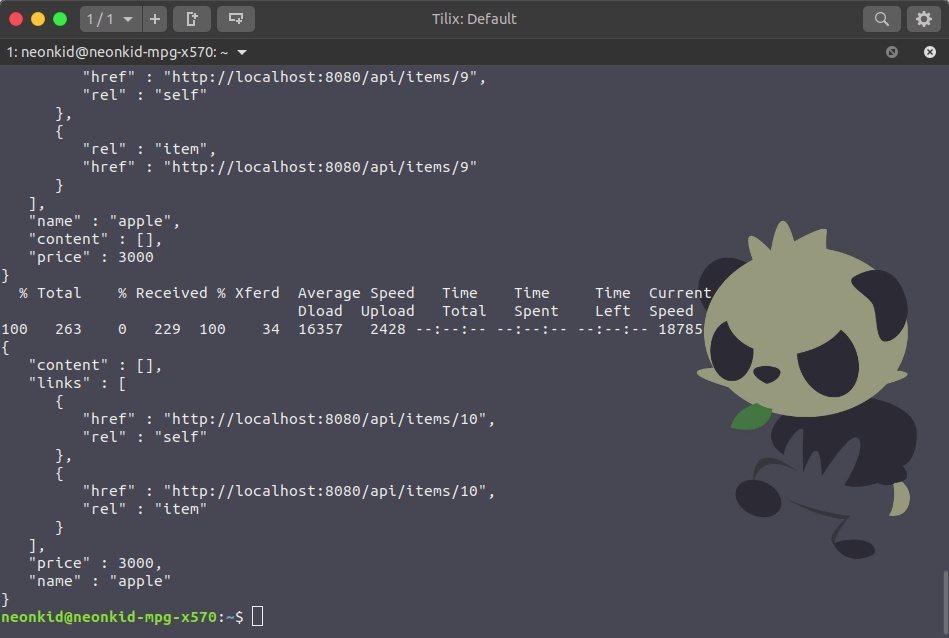Click the value 2428 under Upload

[x=388, y=329]
